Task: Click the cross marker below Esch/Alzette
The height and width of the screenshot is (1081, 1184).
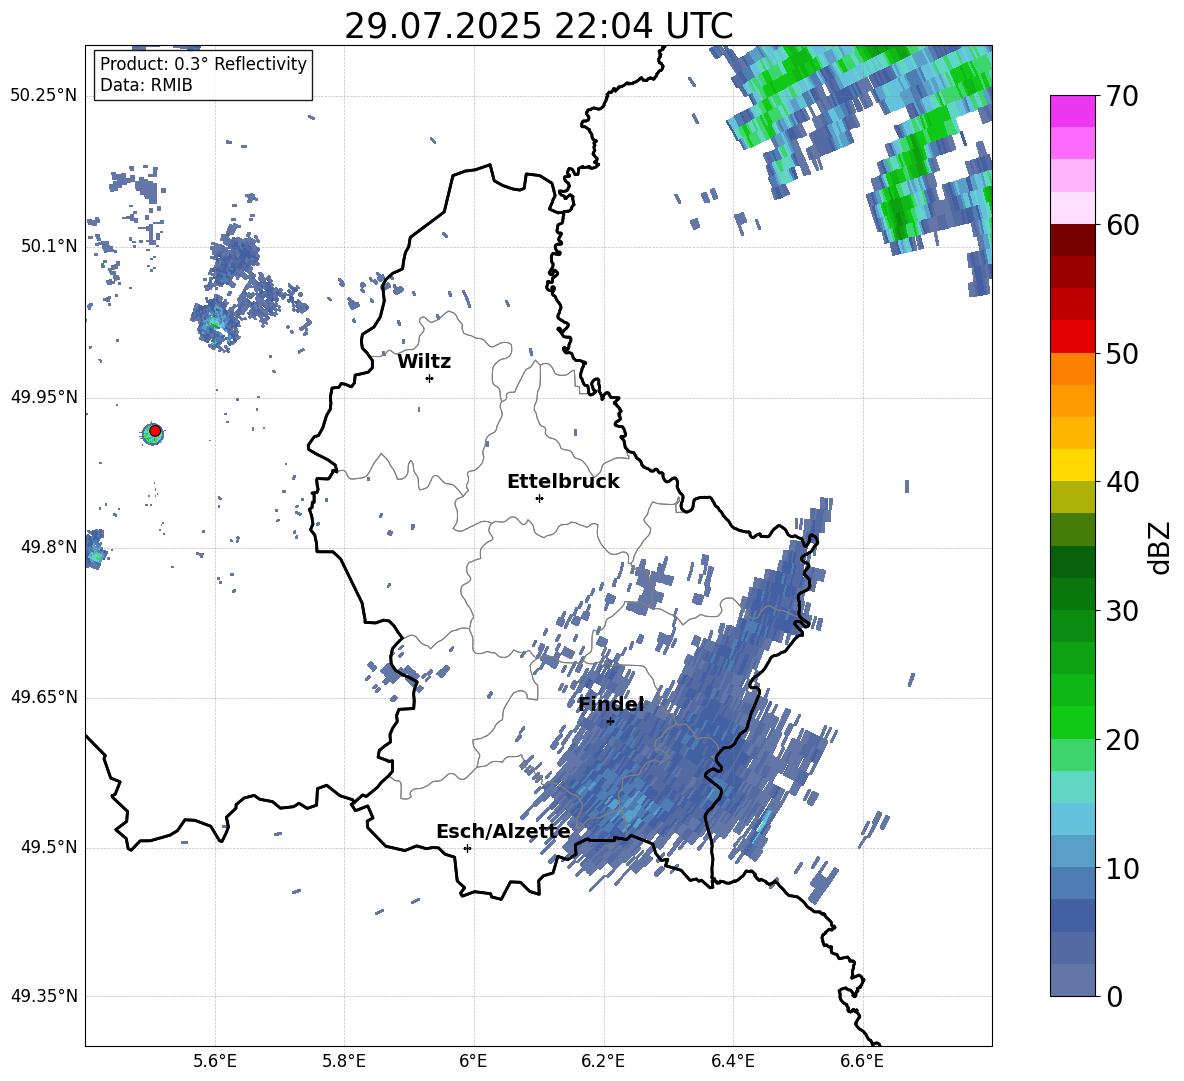Action: coord(467,848)
